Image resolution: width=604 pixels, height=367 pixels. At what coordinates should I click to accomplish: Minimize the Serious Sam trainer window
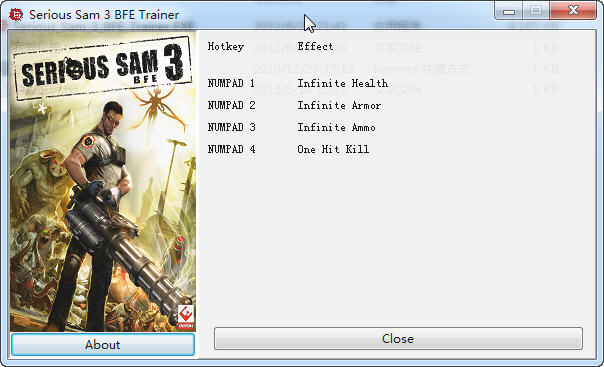pos(509,10)
